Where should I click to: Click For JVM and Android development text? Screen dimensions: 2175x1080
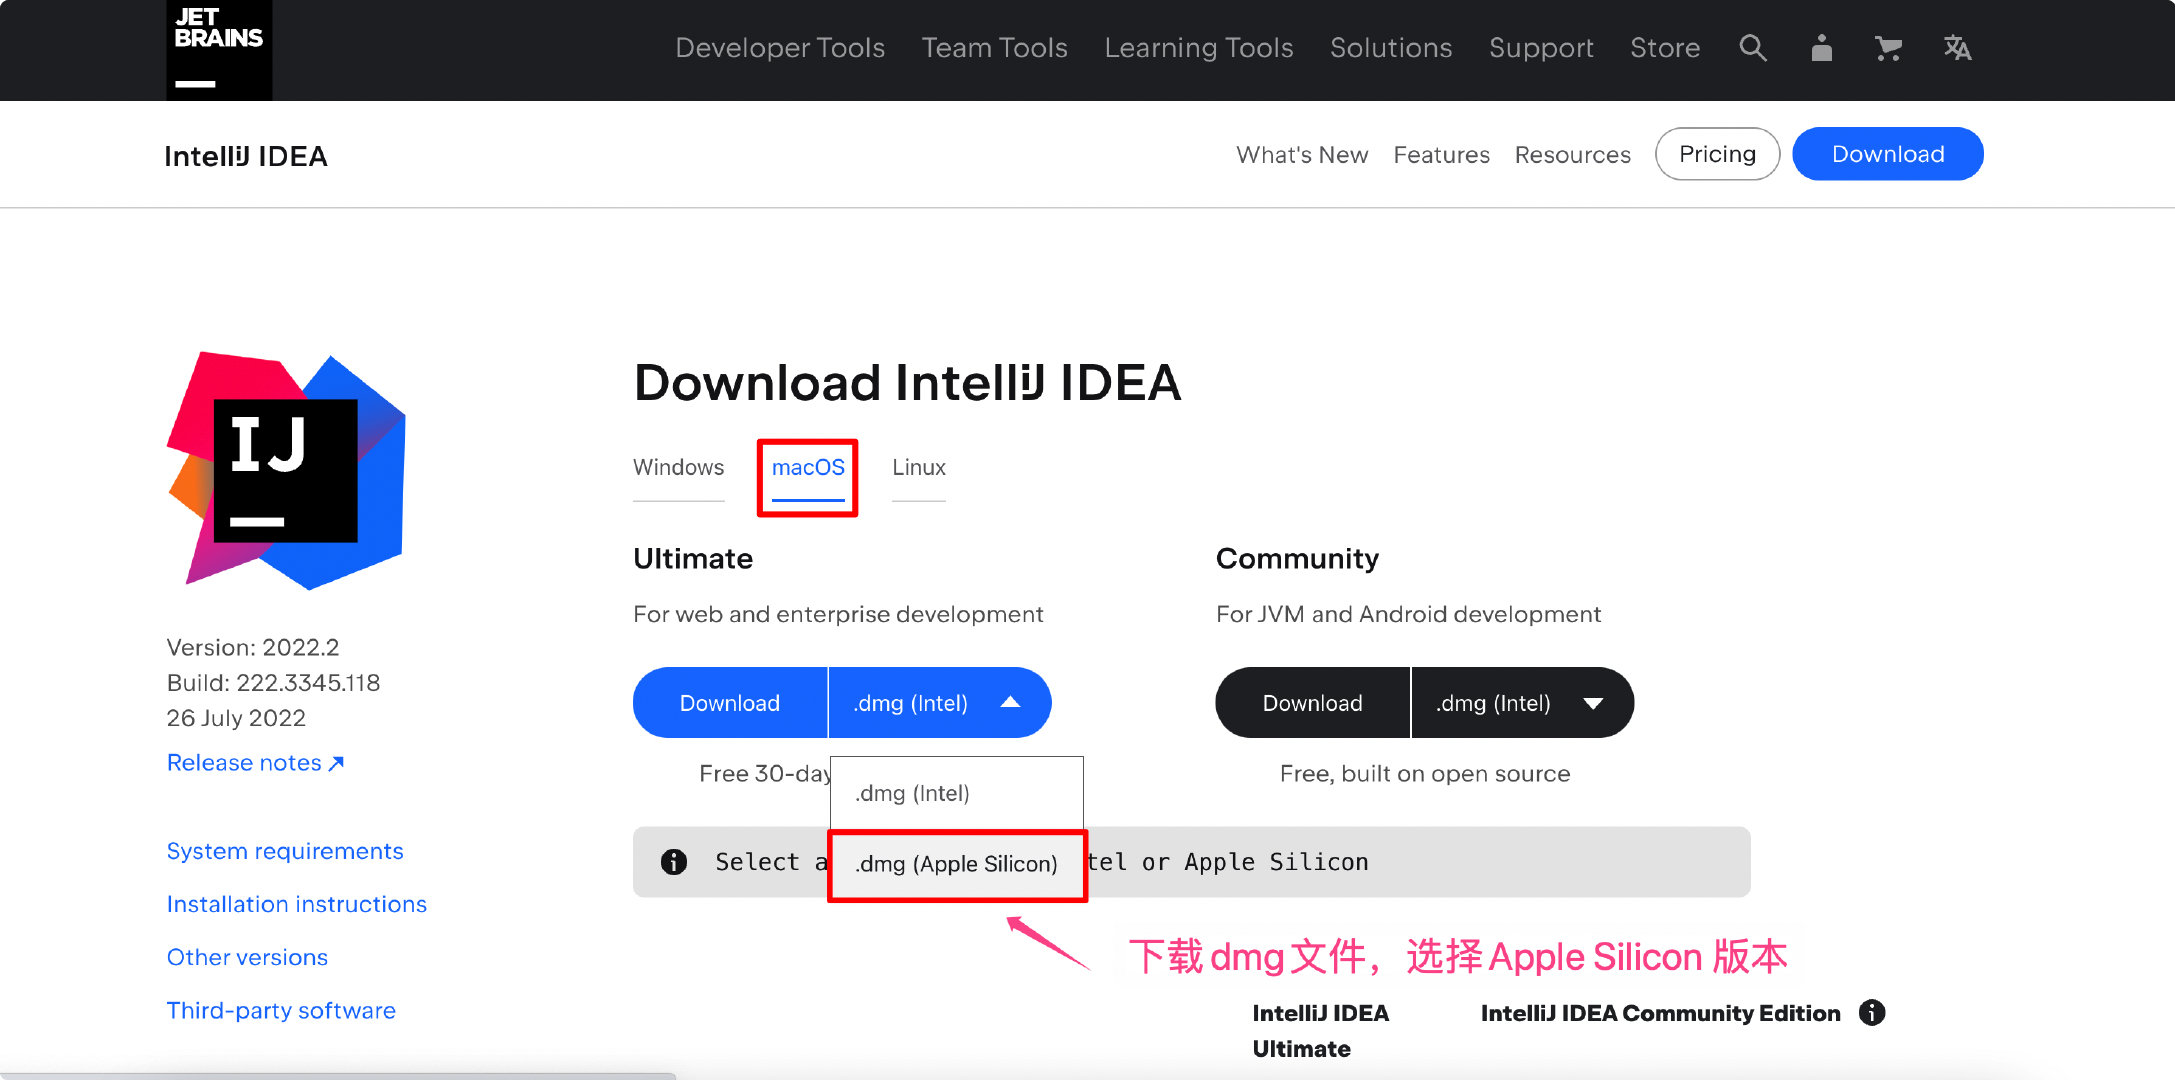[x=1408, y=614]
